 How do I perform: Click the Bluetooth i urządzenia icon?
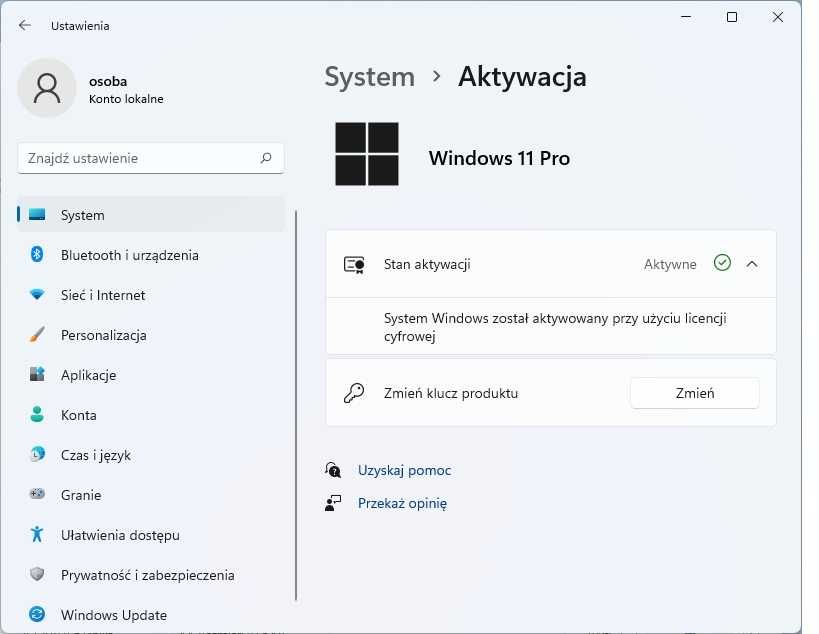(x=37, y=255)
